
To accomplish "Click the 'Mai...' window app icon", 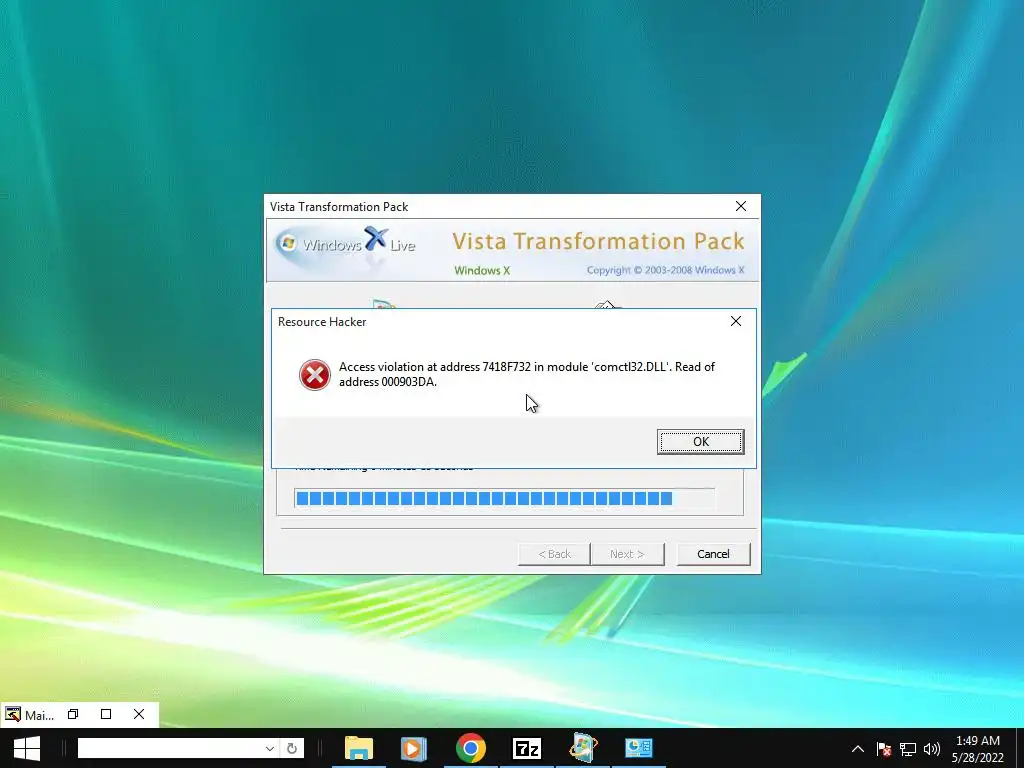I will click(x=12, y=714).
